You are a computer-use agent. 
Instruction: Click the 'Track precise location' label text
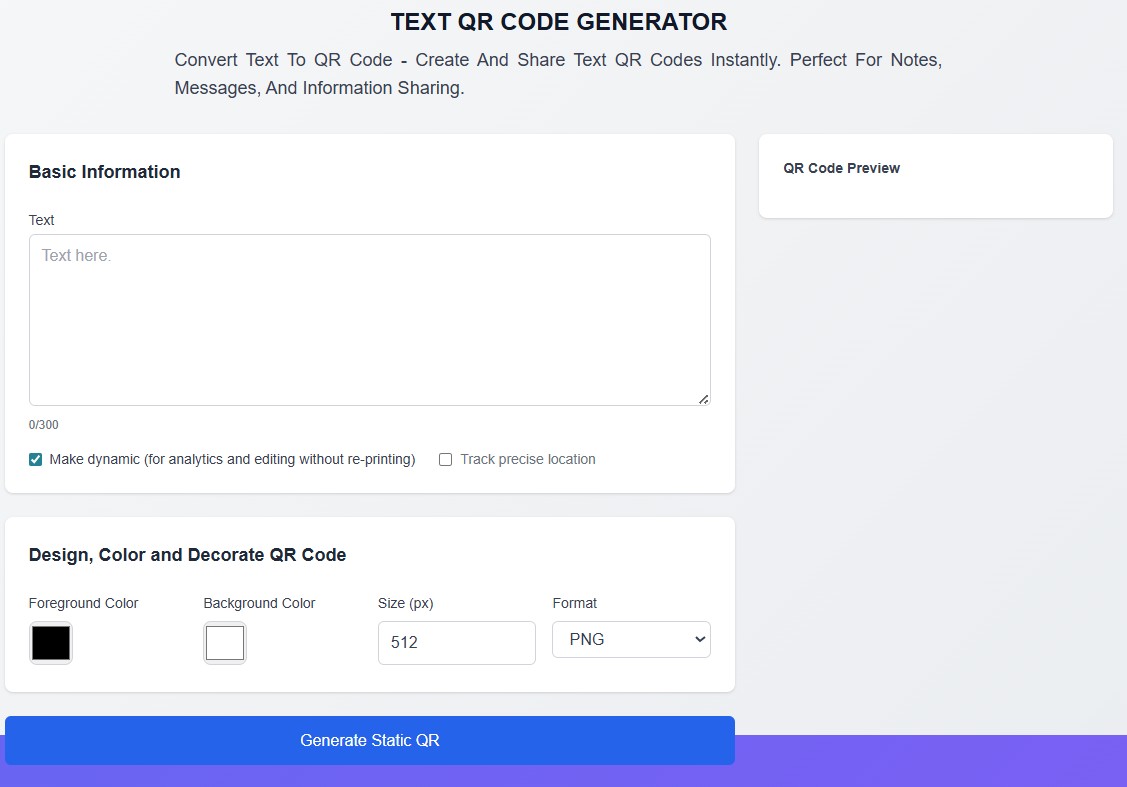[x=528, y=459]
